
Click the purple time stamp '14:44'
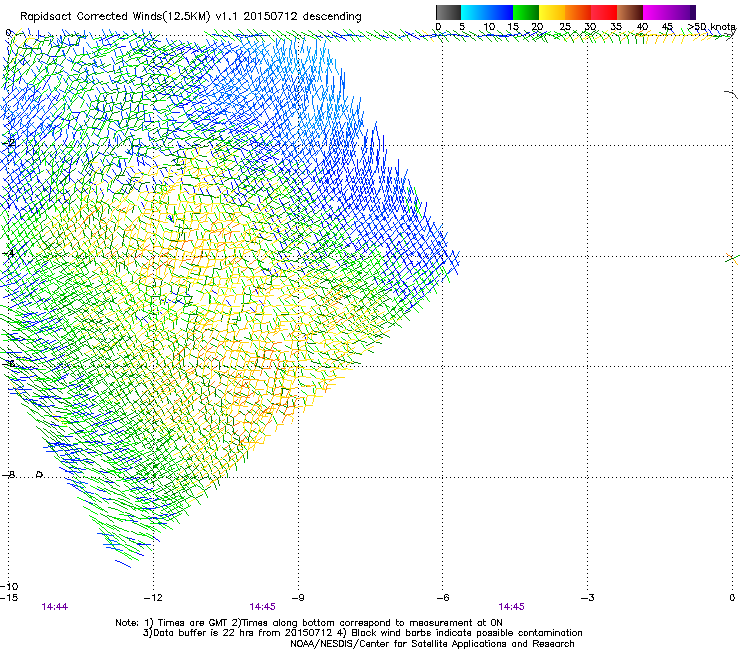coord(55,607)
